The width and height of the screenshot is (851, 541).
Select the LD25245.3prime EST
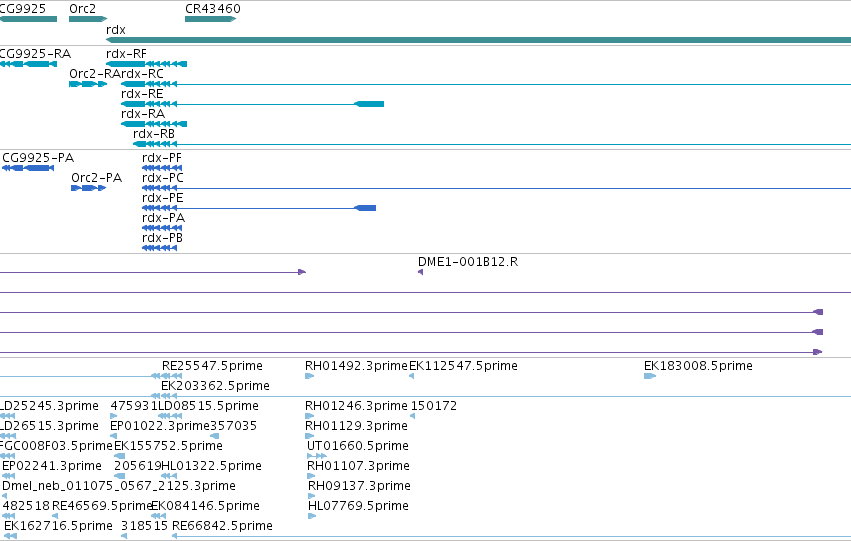pyautogui.click(x=8, y=416)
